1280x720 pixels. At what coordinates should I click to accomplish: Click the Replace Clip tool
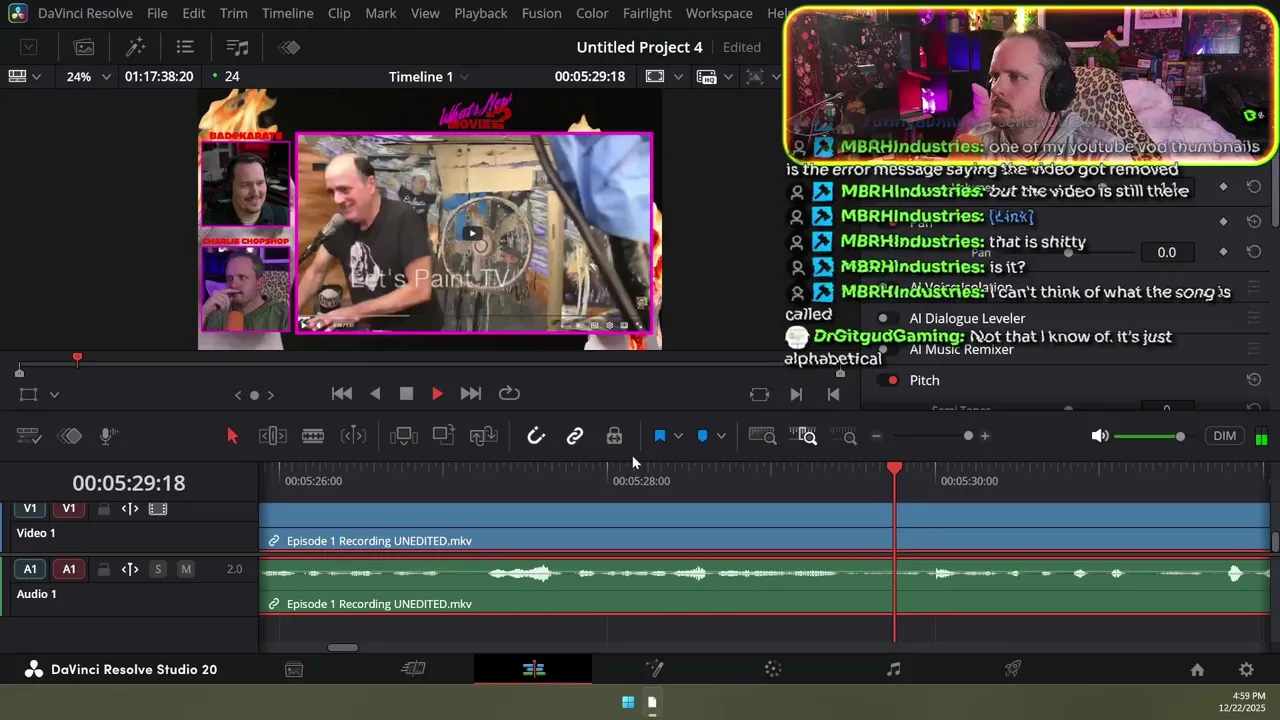coord(483,436)
